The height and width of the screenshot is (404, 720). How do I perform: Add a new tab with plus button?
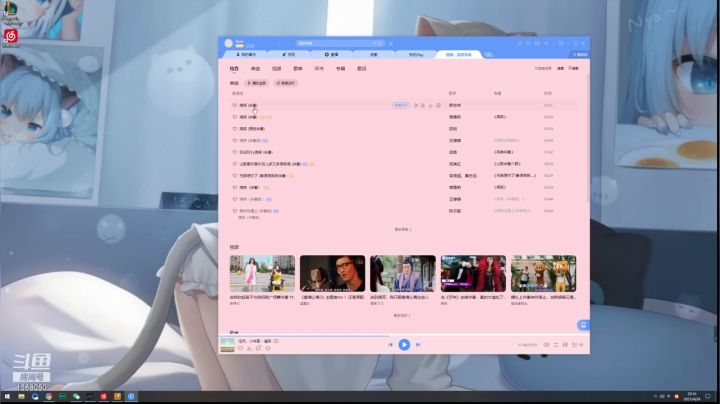pos(488,55)
